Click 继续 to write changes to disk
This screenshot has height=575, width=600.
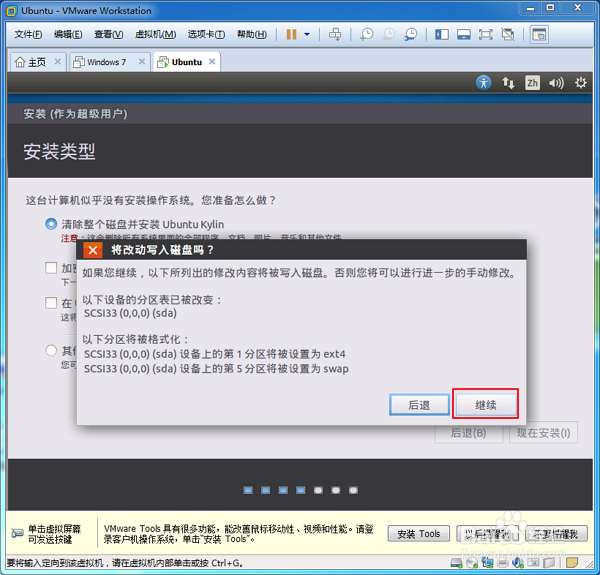pyautogui.click(x=485, y=404)
